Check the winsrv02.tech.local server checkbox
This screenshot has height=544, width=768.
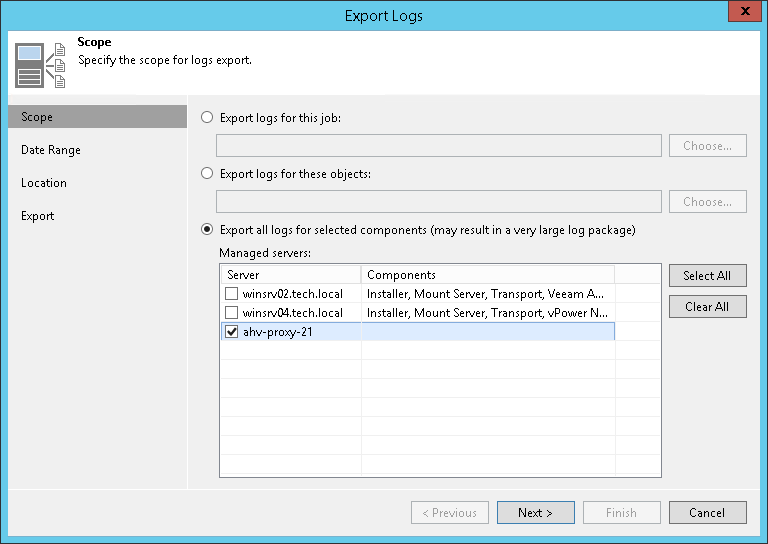(231, 294)
